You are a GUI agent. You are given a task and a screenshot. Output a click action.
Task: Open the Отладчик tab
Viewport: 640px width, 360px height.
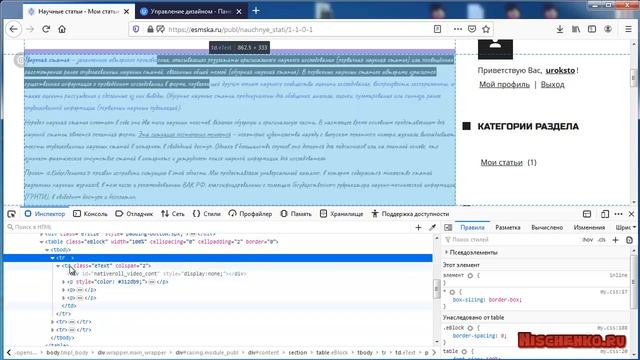pyautogui.click(x=134, y=214)
